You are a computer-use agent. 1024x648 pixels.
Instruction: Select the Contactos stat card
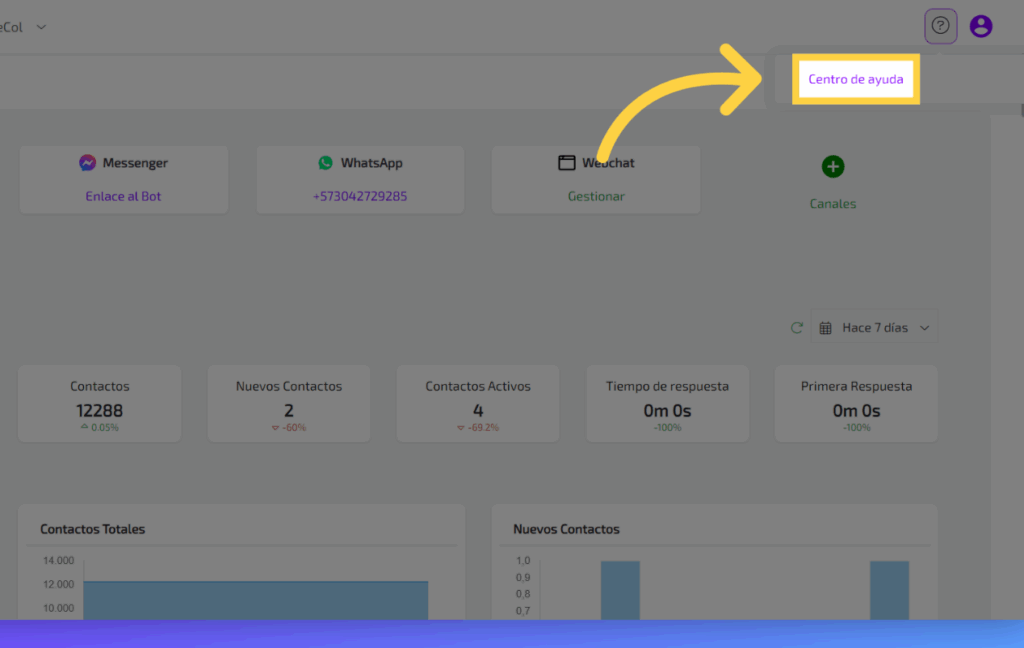[x=100, y=404]
